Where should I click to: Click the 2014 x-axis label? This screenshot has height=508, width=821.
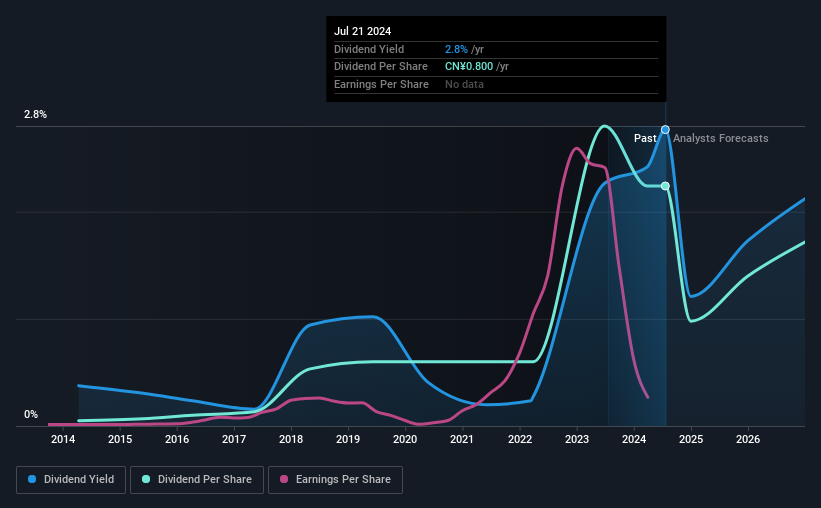click(63, 439)
